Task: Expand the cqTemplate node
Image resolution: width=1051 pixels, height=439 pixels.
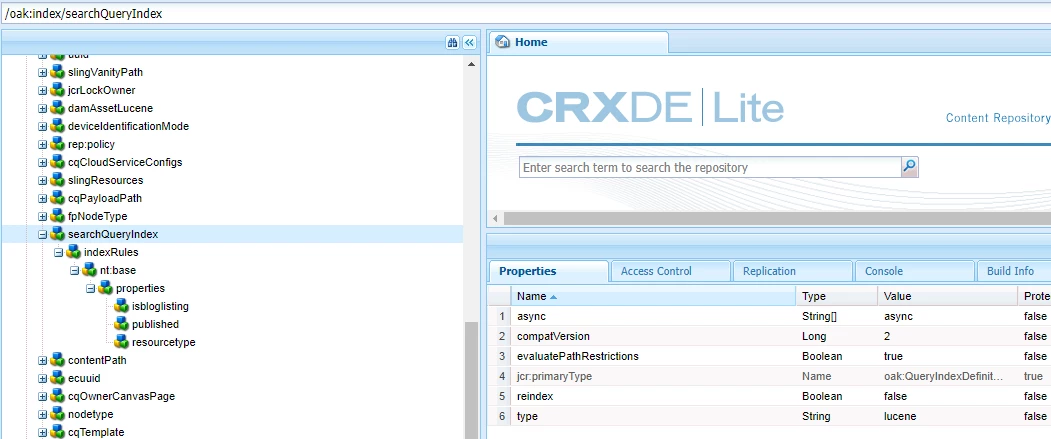Action: (42, 432)
